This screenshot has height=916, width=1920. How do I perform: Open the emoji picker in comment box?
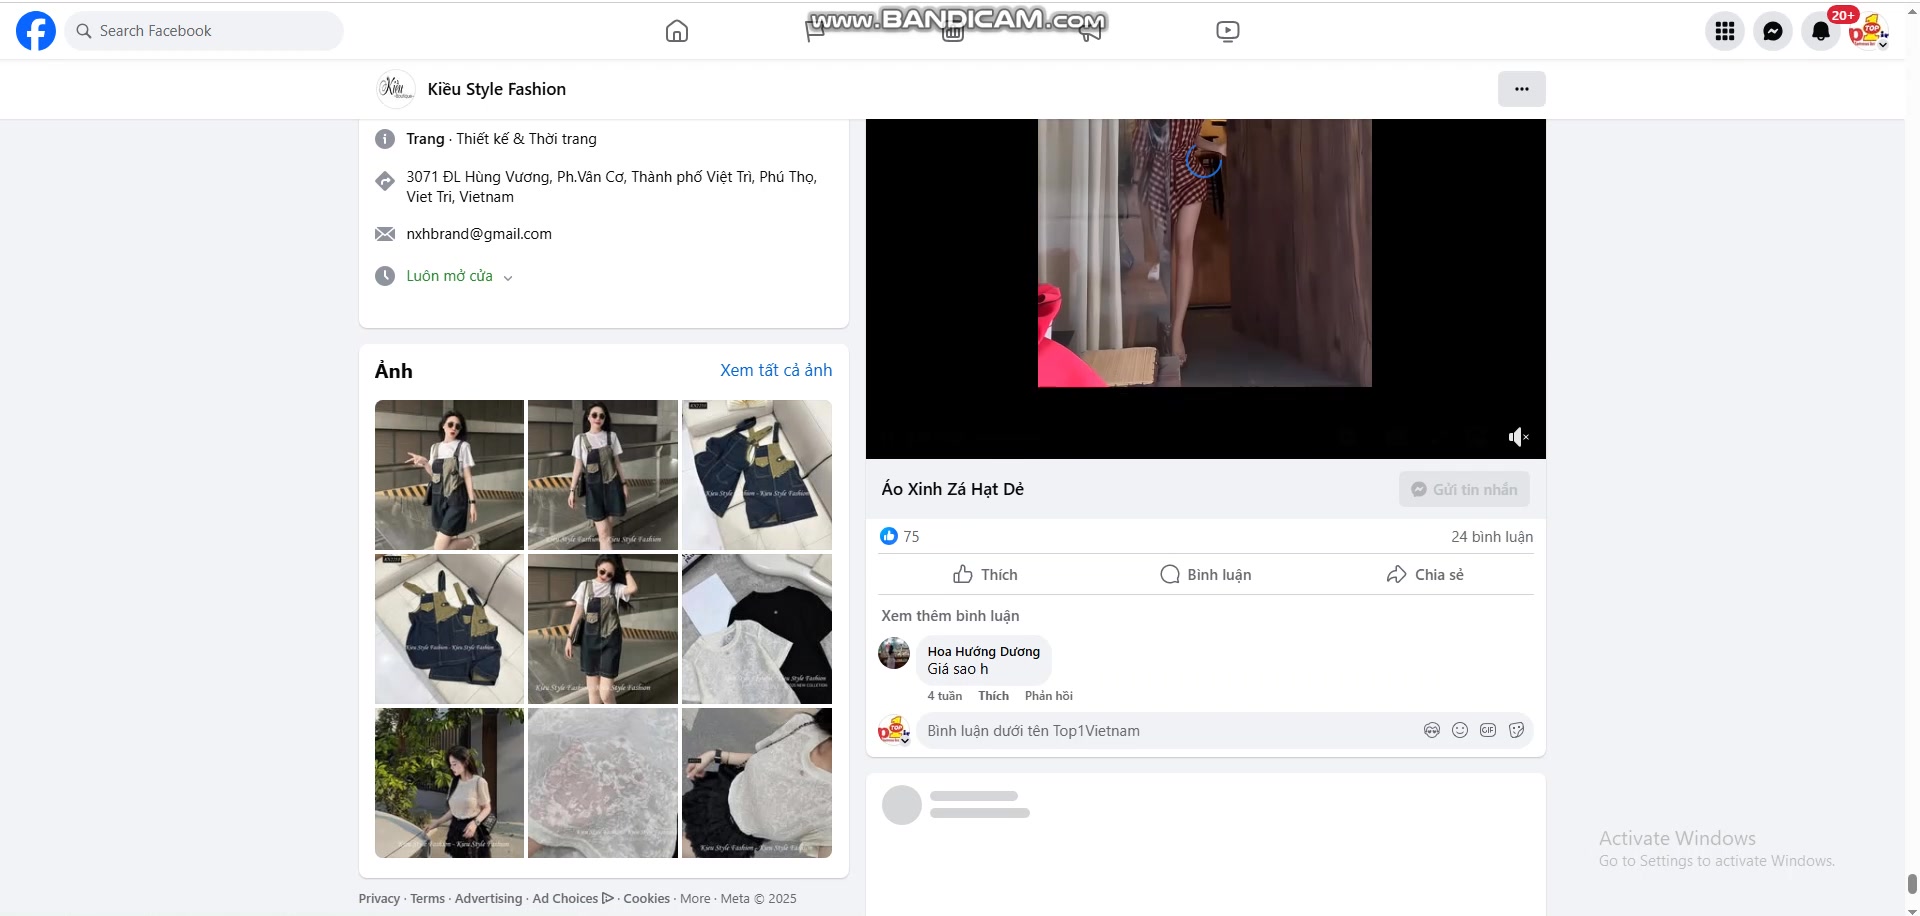[1460, 730]
